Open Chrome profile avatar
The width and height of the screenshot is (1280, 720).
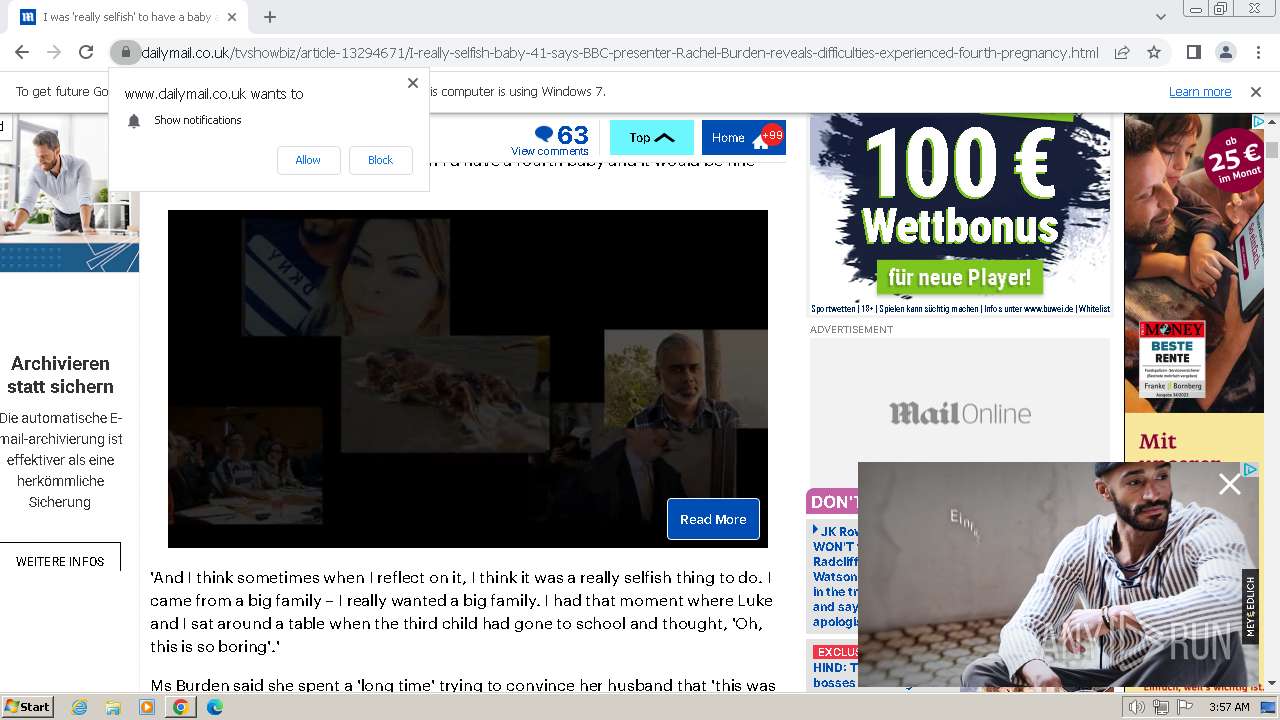1225,52
